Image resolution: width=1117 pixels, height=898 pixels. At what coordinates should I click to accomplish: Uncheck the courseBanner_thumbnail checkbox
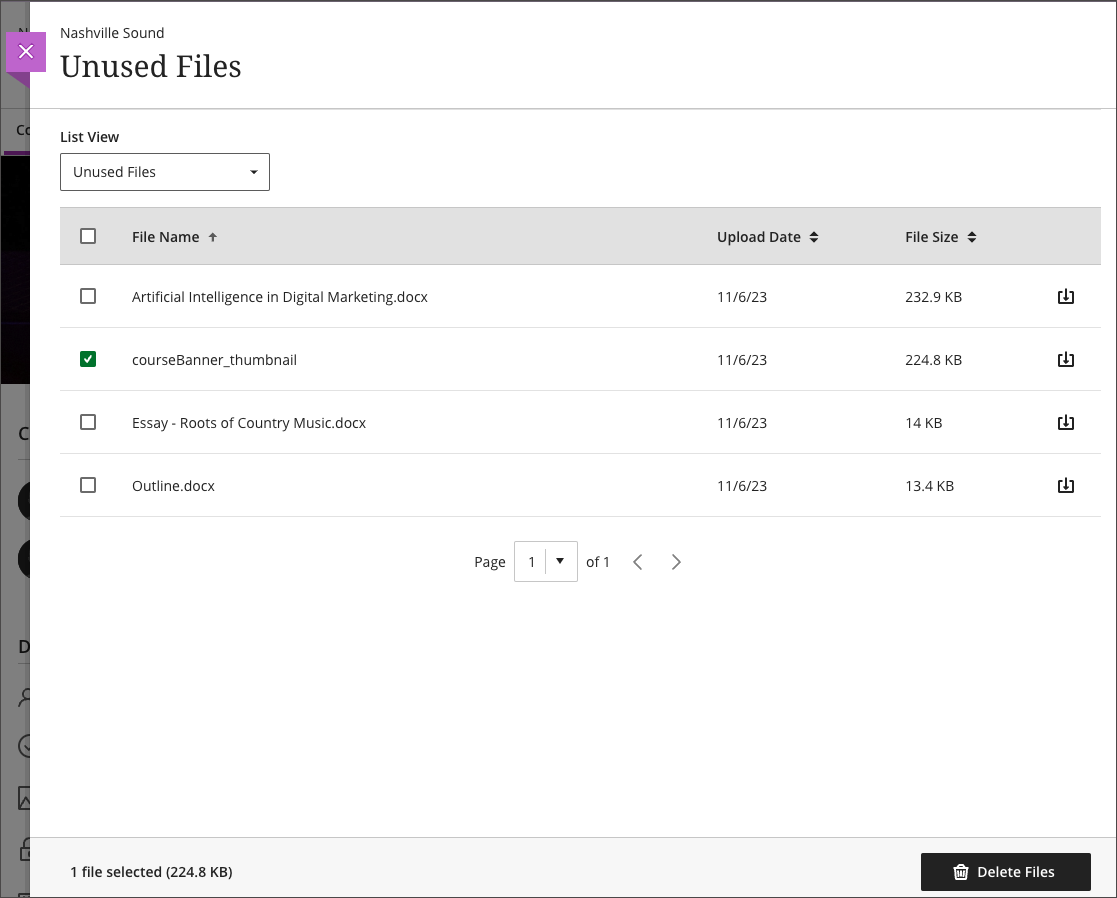pyautogui.click(x=88, y=359)
